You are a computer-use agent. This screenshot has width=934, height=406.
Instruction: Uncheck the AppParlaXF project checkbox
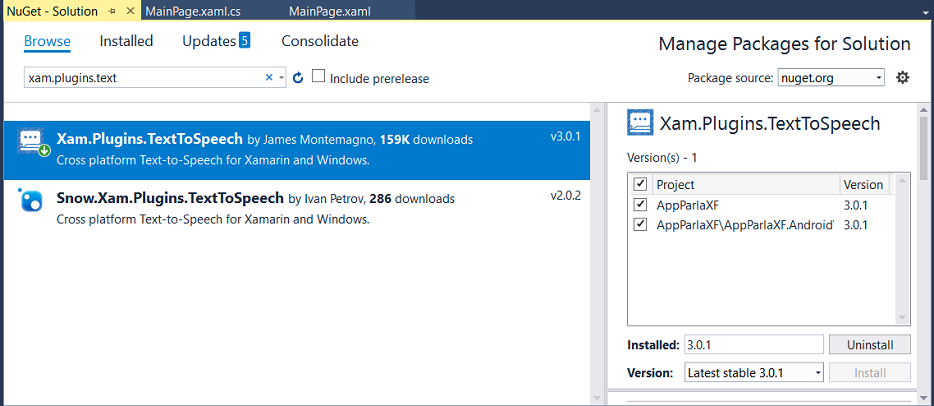[x=640, y=204]
